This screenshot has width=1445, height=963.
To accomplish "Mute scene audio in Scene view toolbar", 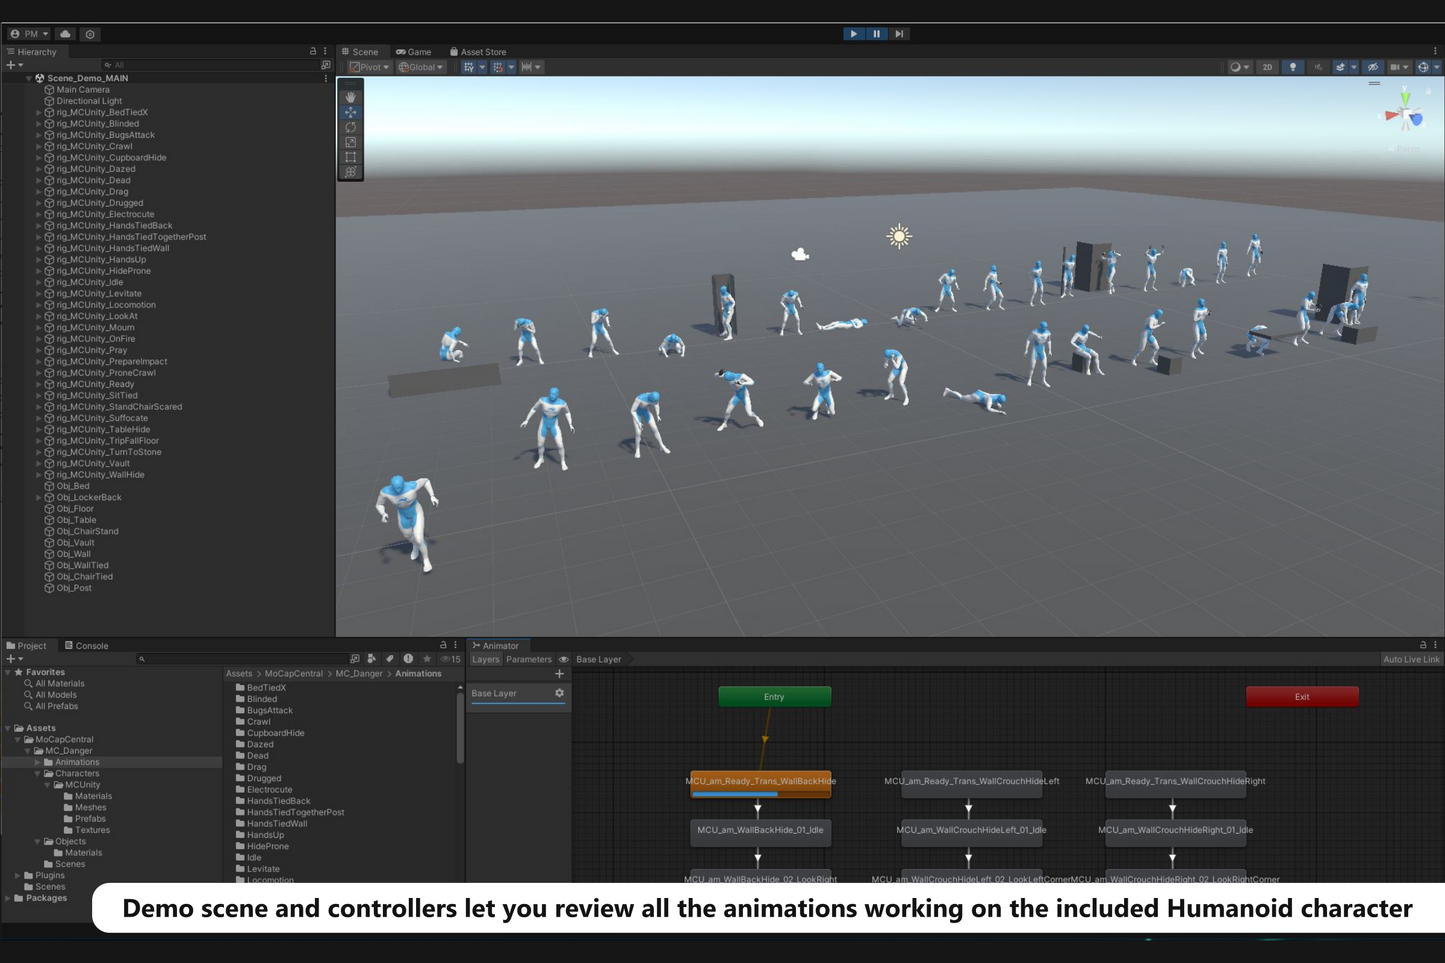I will (1317, 67).
